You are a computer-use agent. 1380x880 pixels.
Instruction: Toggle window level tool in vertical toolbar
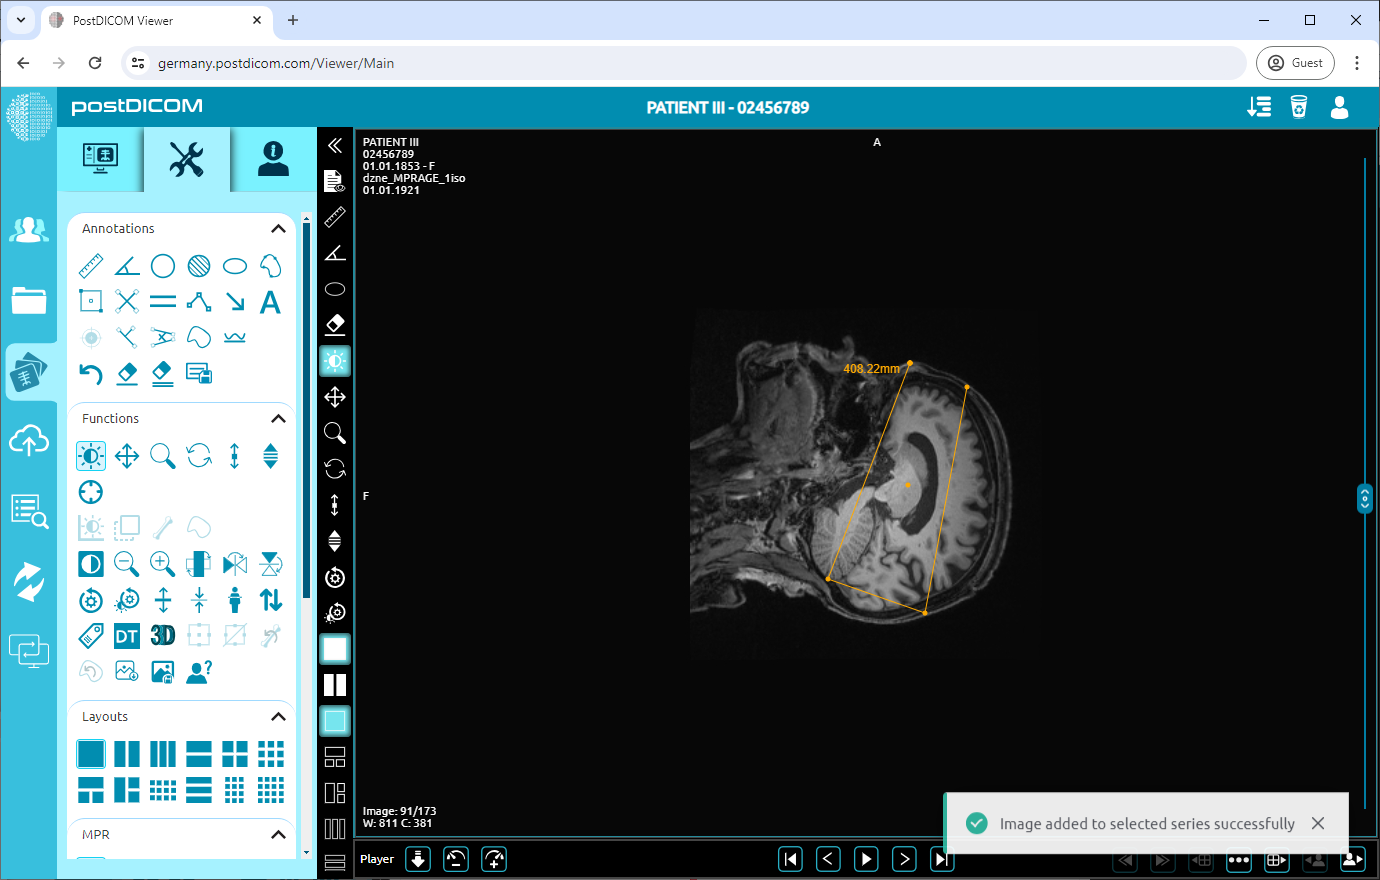(335, 361)
